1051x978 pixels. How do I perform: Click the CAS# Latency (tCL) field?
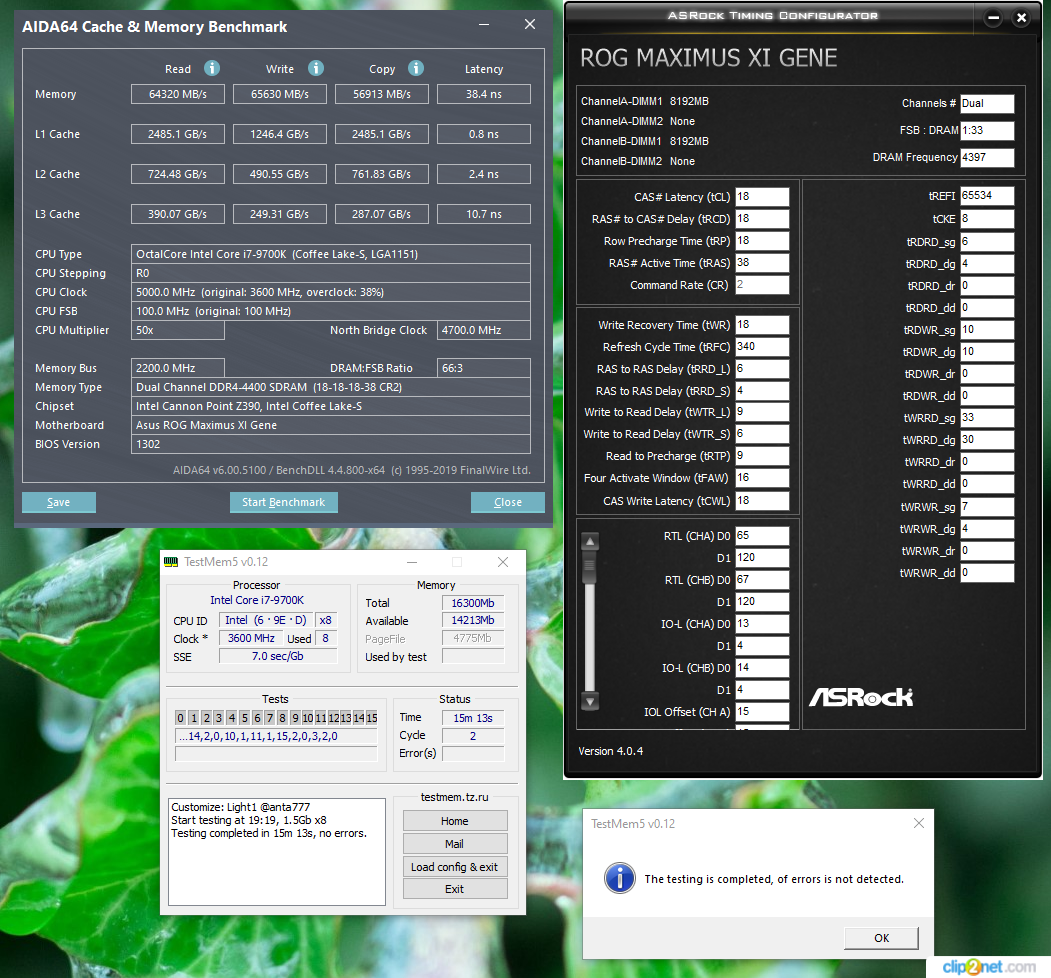[762, 196]
